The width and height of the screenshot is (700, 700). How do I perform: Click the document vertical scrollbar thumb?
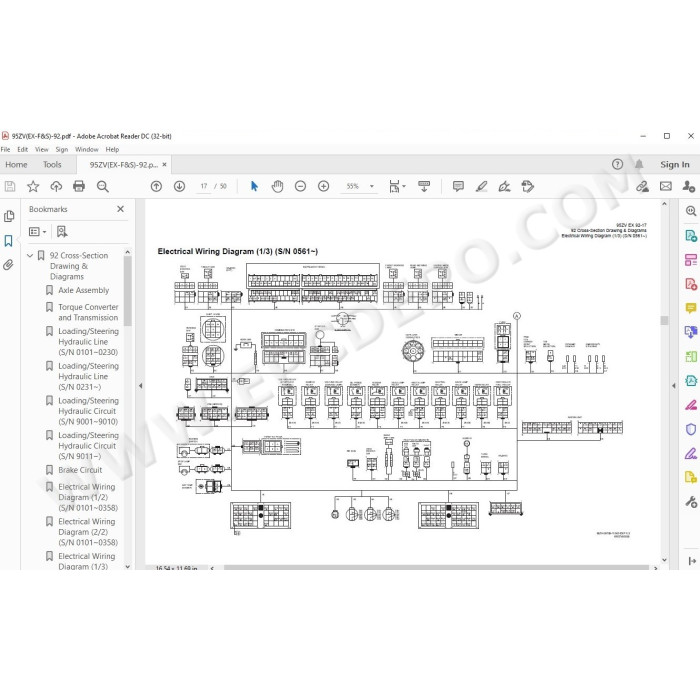coord(664,320)
